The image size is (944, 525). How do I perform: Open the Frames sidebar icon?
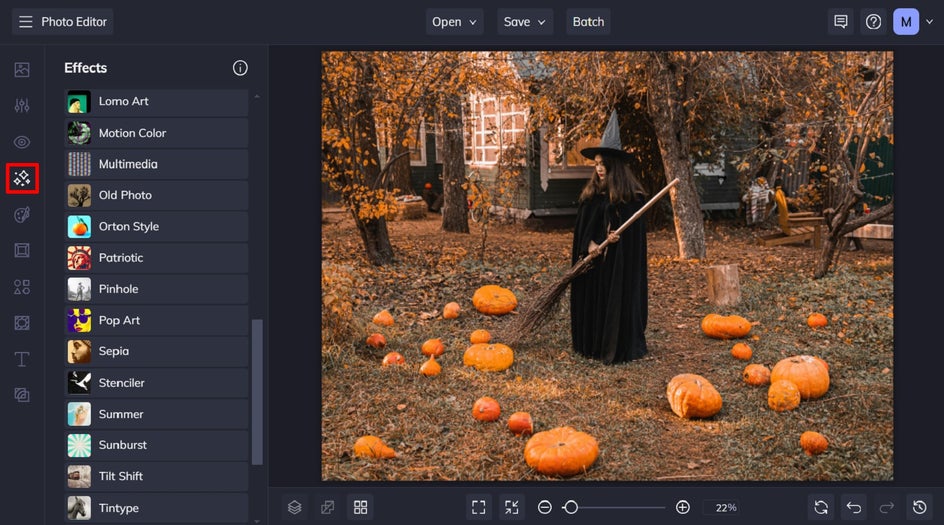(x=22, y=250)
